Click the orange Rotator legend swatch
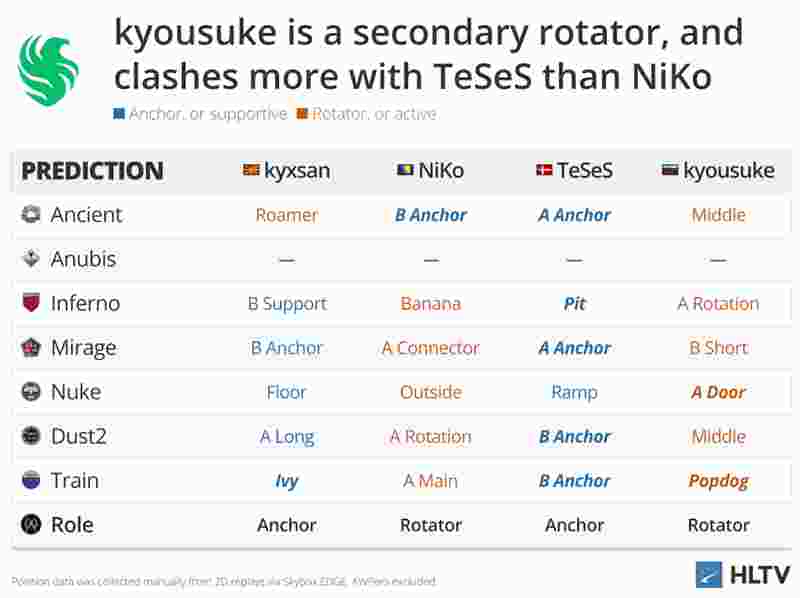This screenshot has width=800, height=598. (x=301, y=114)
